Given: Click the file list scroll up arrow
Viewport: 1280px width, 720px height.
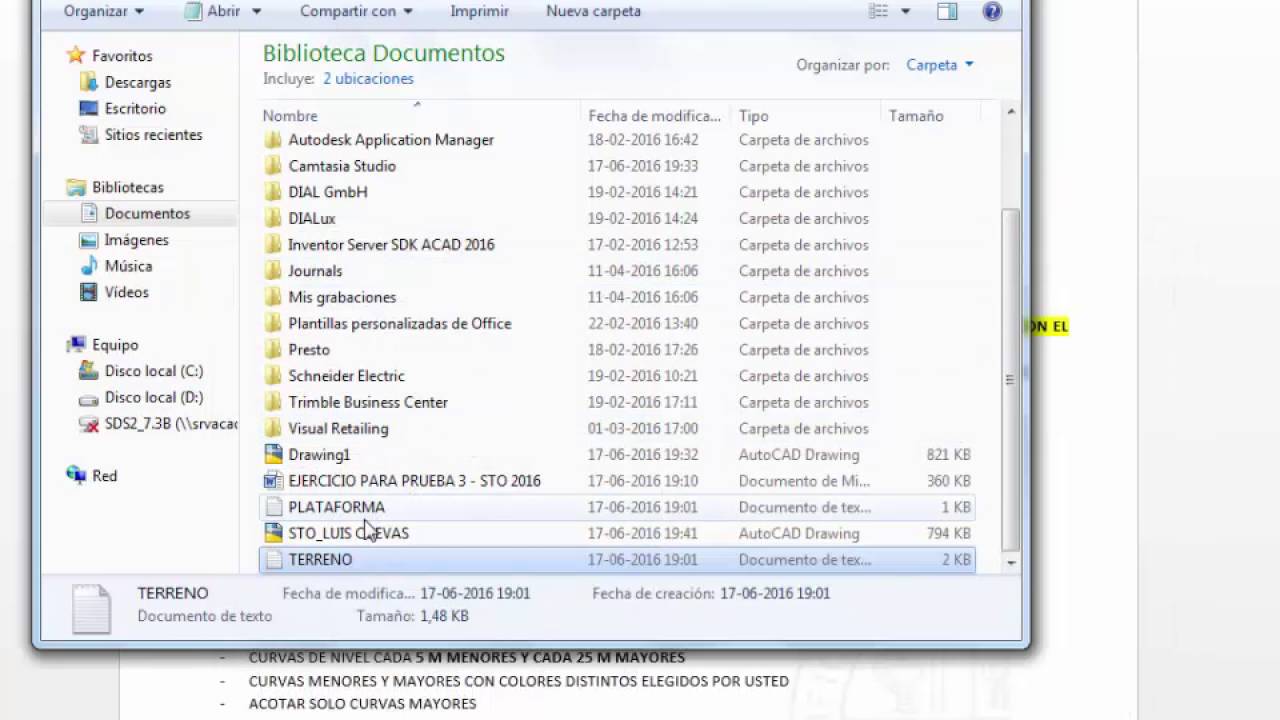Looking at the screenshot, I should [x=1011, y=112].
